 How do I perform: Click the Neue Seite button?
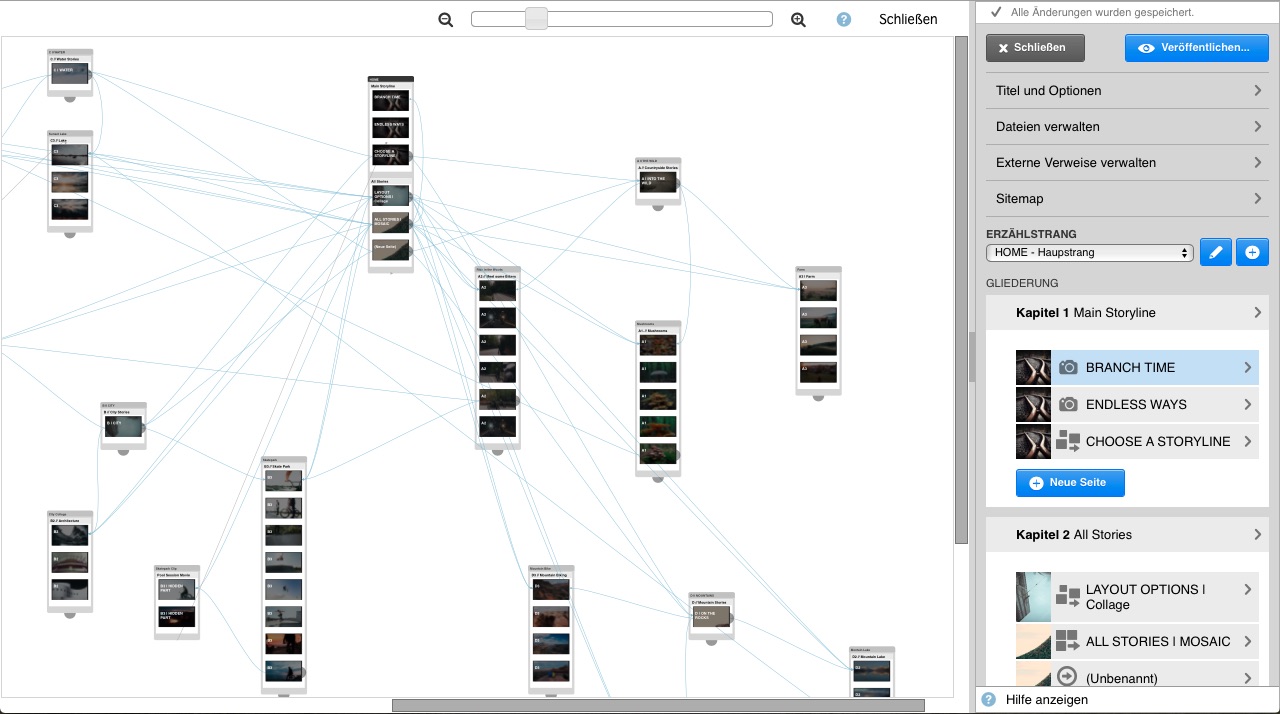tap(1070, 482)
